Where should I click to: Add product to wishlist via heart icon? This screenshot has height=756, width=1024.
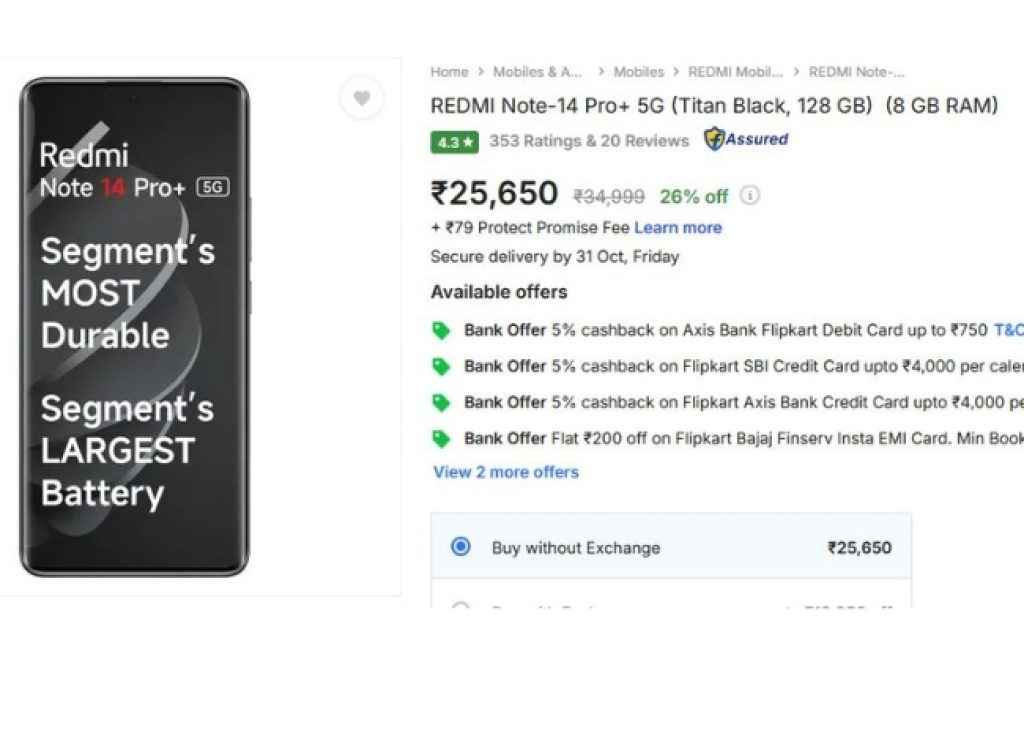pos(362,98)
